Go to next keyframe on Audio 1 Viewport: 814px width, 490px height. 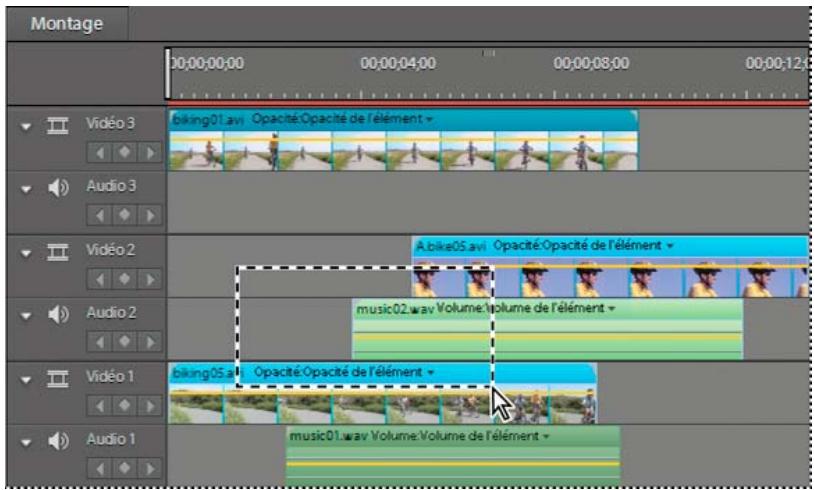150,469
